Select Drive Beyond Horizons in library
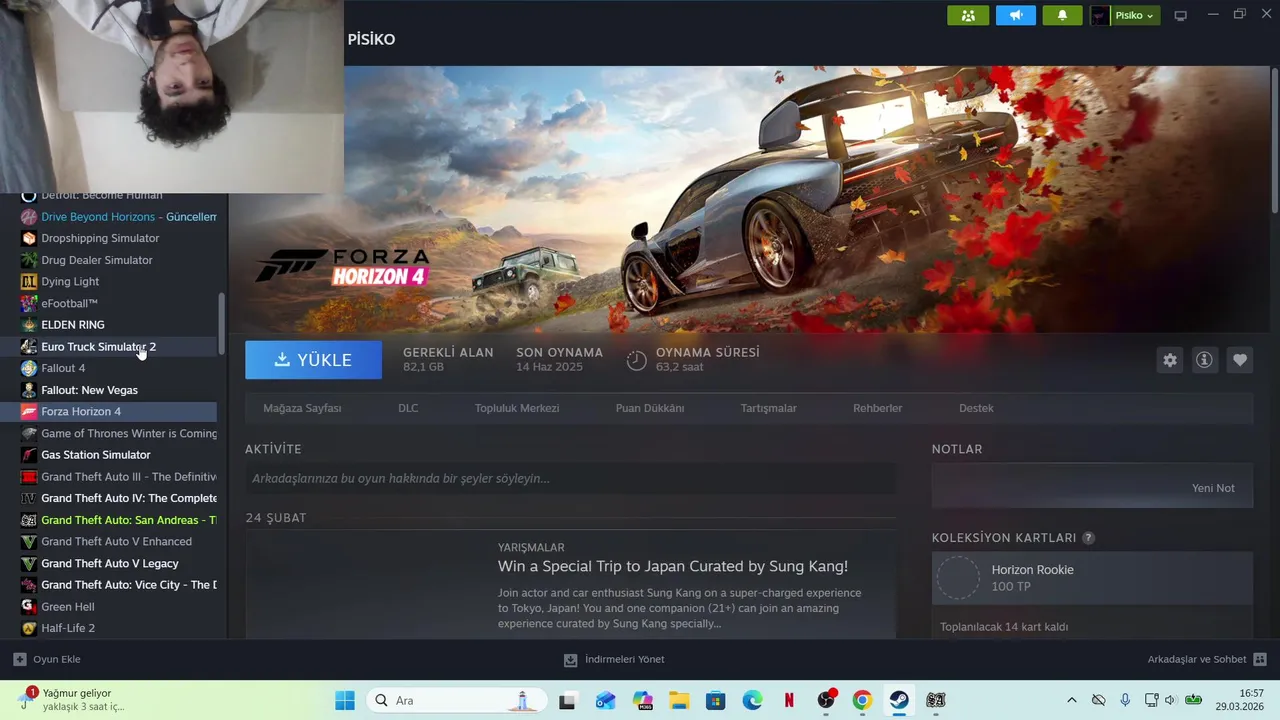 [x=119, y=217]
